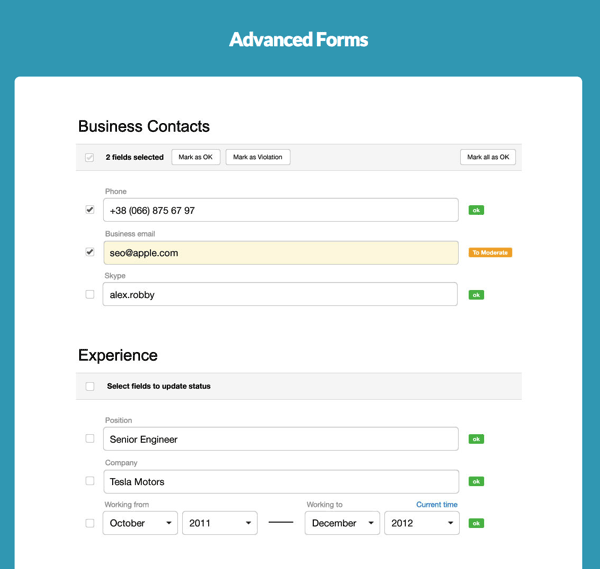Check the Skype field checkbox
Viewport: 600px width, 569px height.
[90, 295]
